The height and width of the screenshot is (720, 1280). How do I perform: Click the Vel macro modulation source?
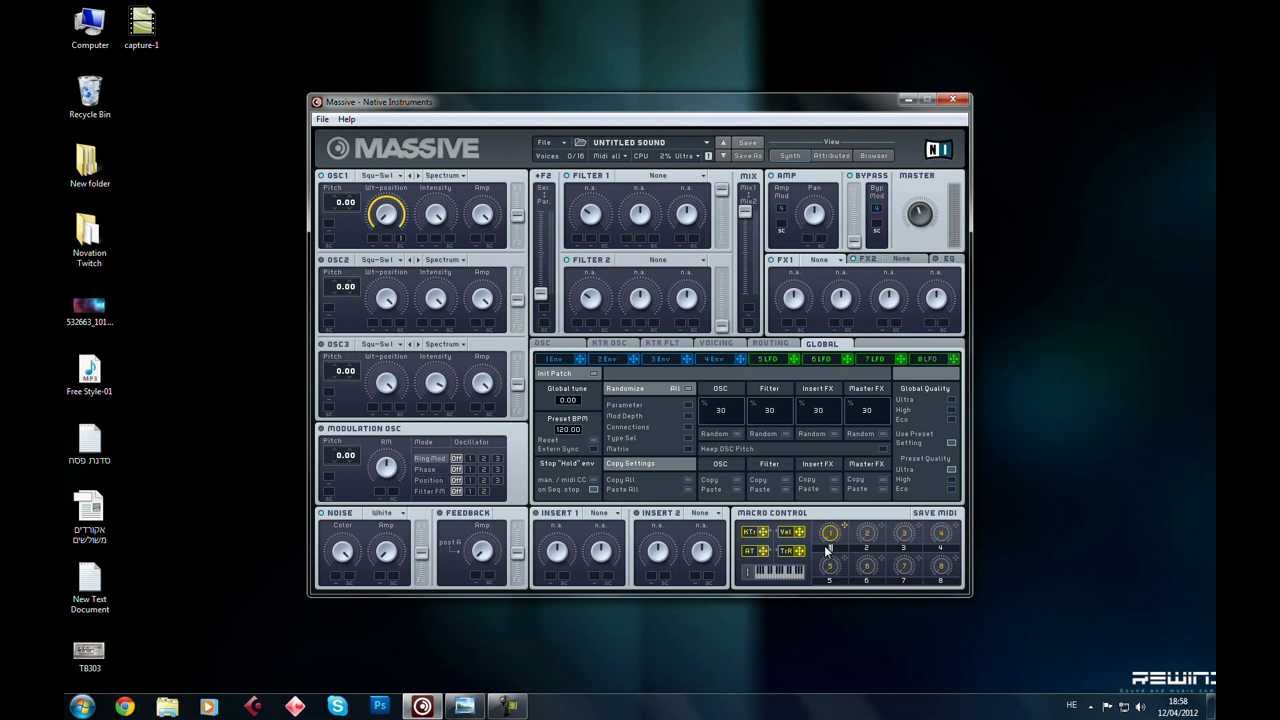coord(791,532)
